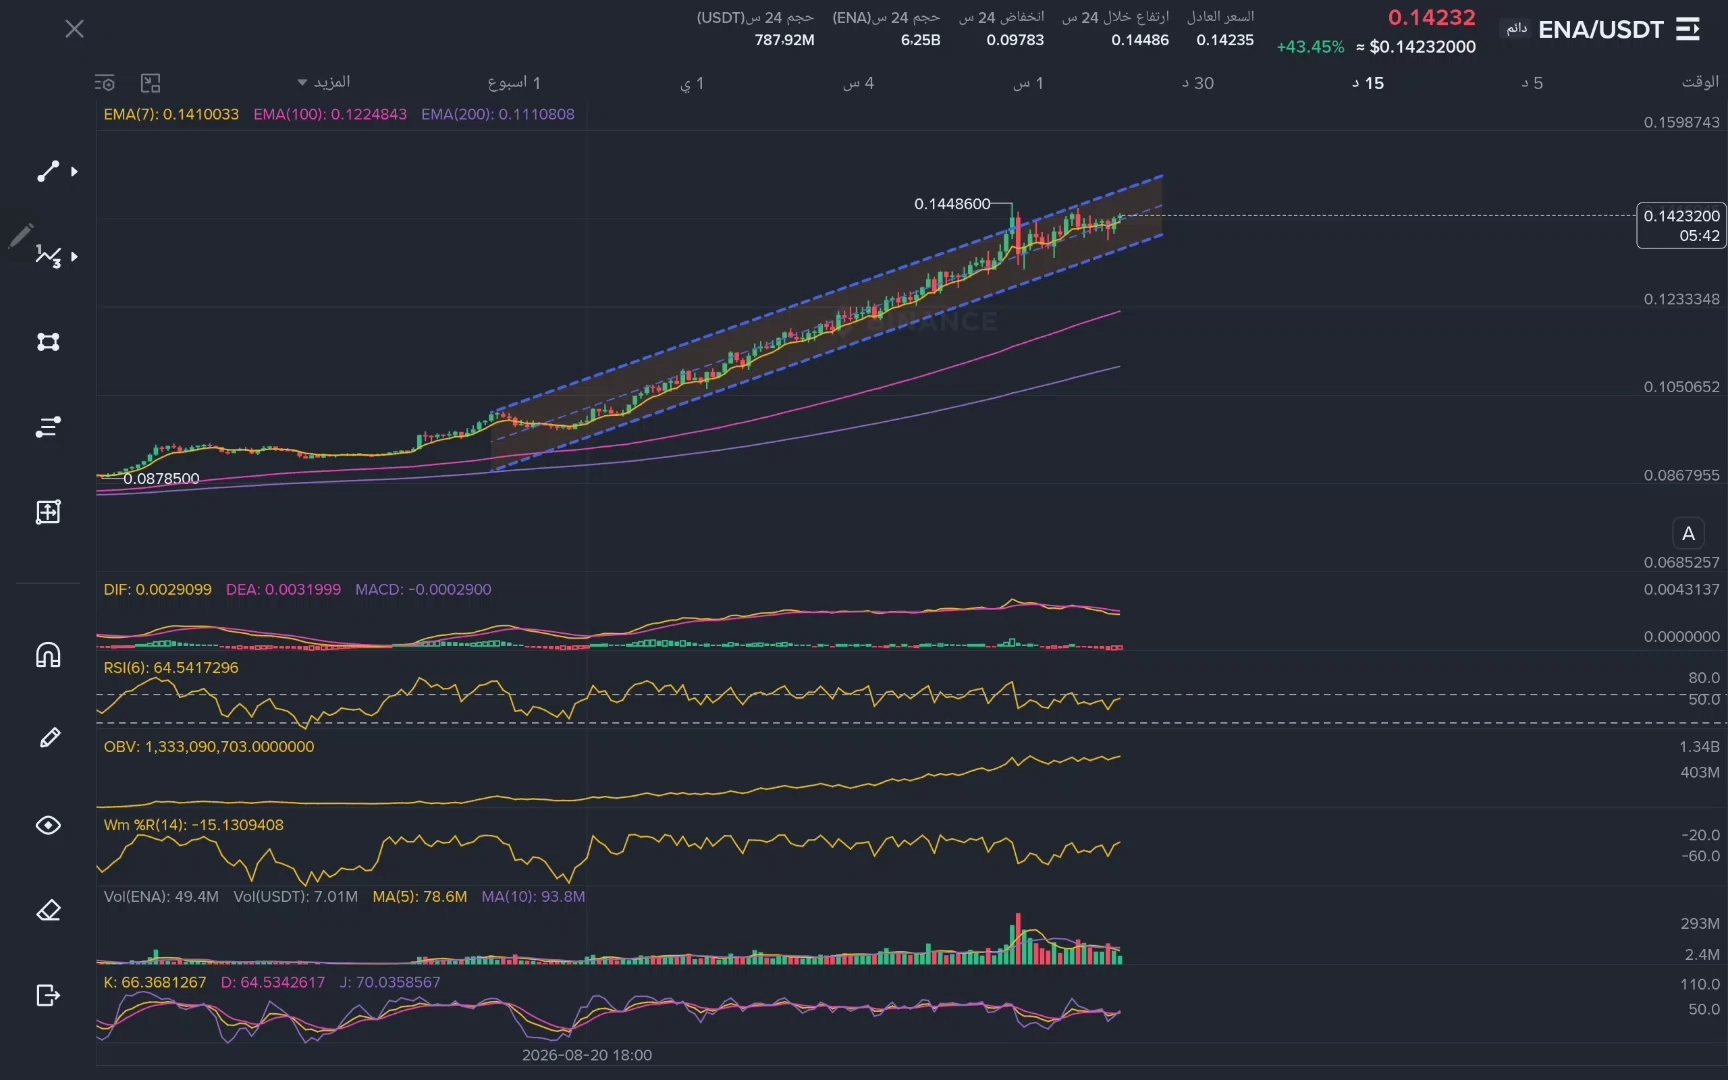Click the K 66.3681267 label
Viewport: 1728px width, 1080px height.
[x=155, y=982]
